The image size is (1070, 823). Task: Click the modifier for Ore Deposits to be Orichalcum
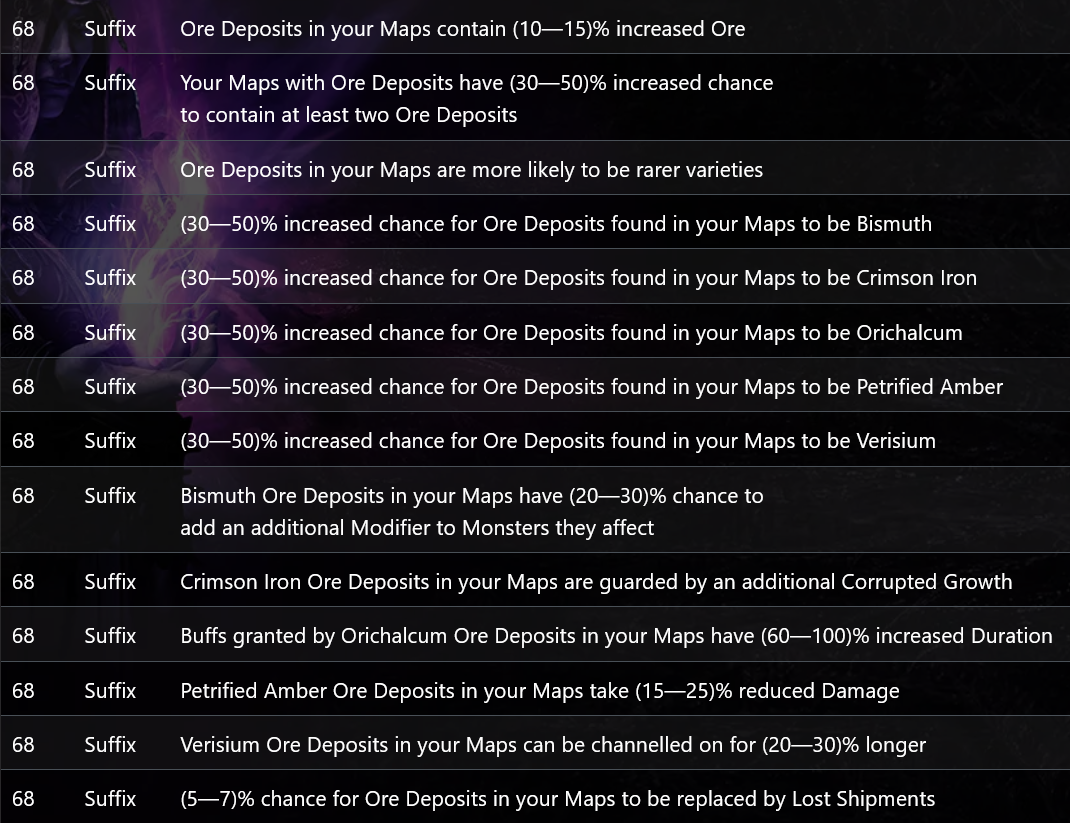pyautogui.click(x=571, y=332)
